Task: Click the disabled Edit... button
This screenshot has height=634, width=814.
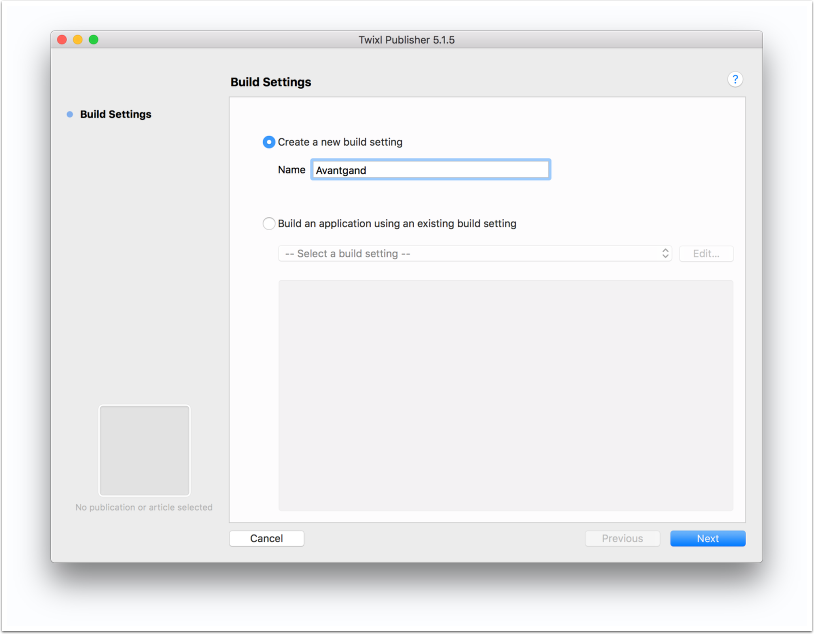Action: click(706, 254)
